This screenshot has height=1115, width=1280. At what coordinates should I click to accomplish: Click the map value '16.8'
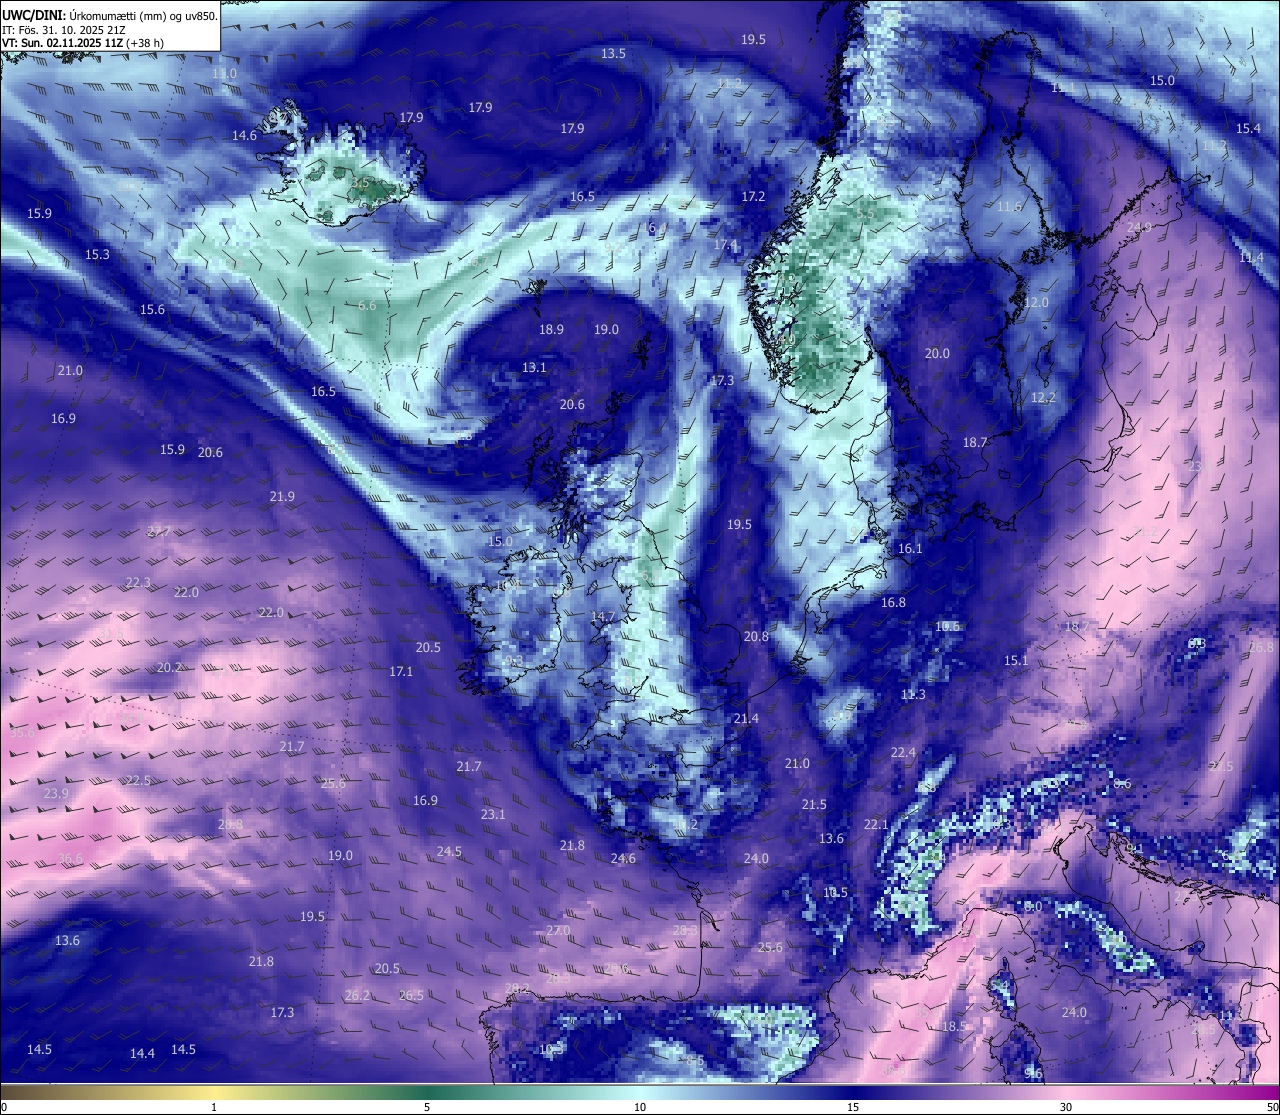893,602
